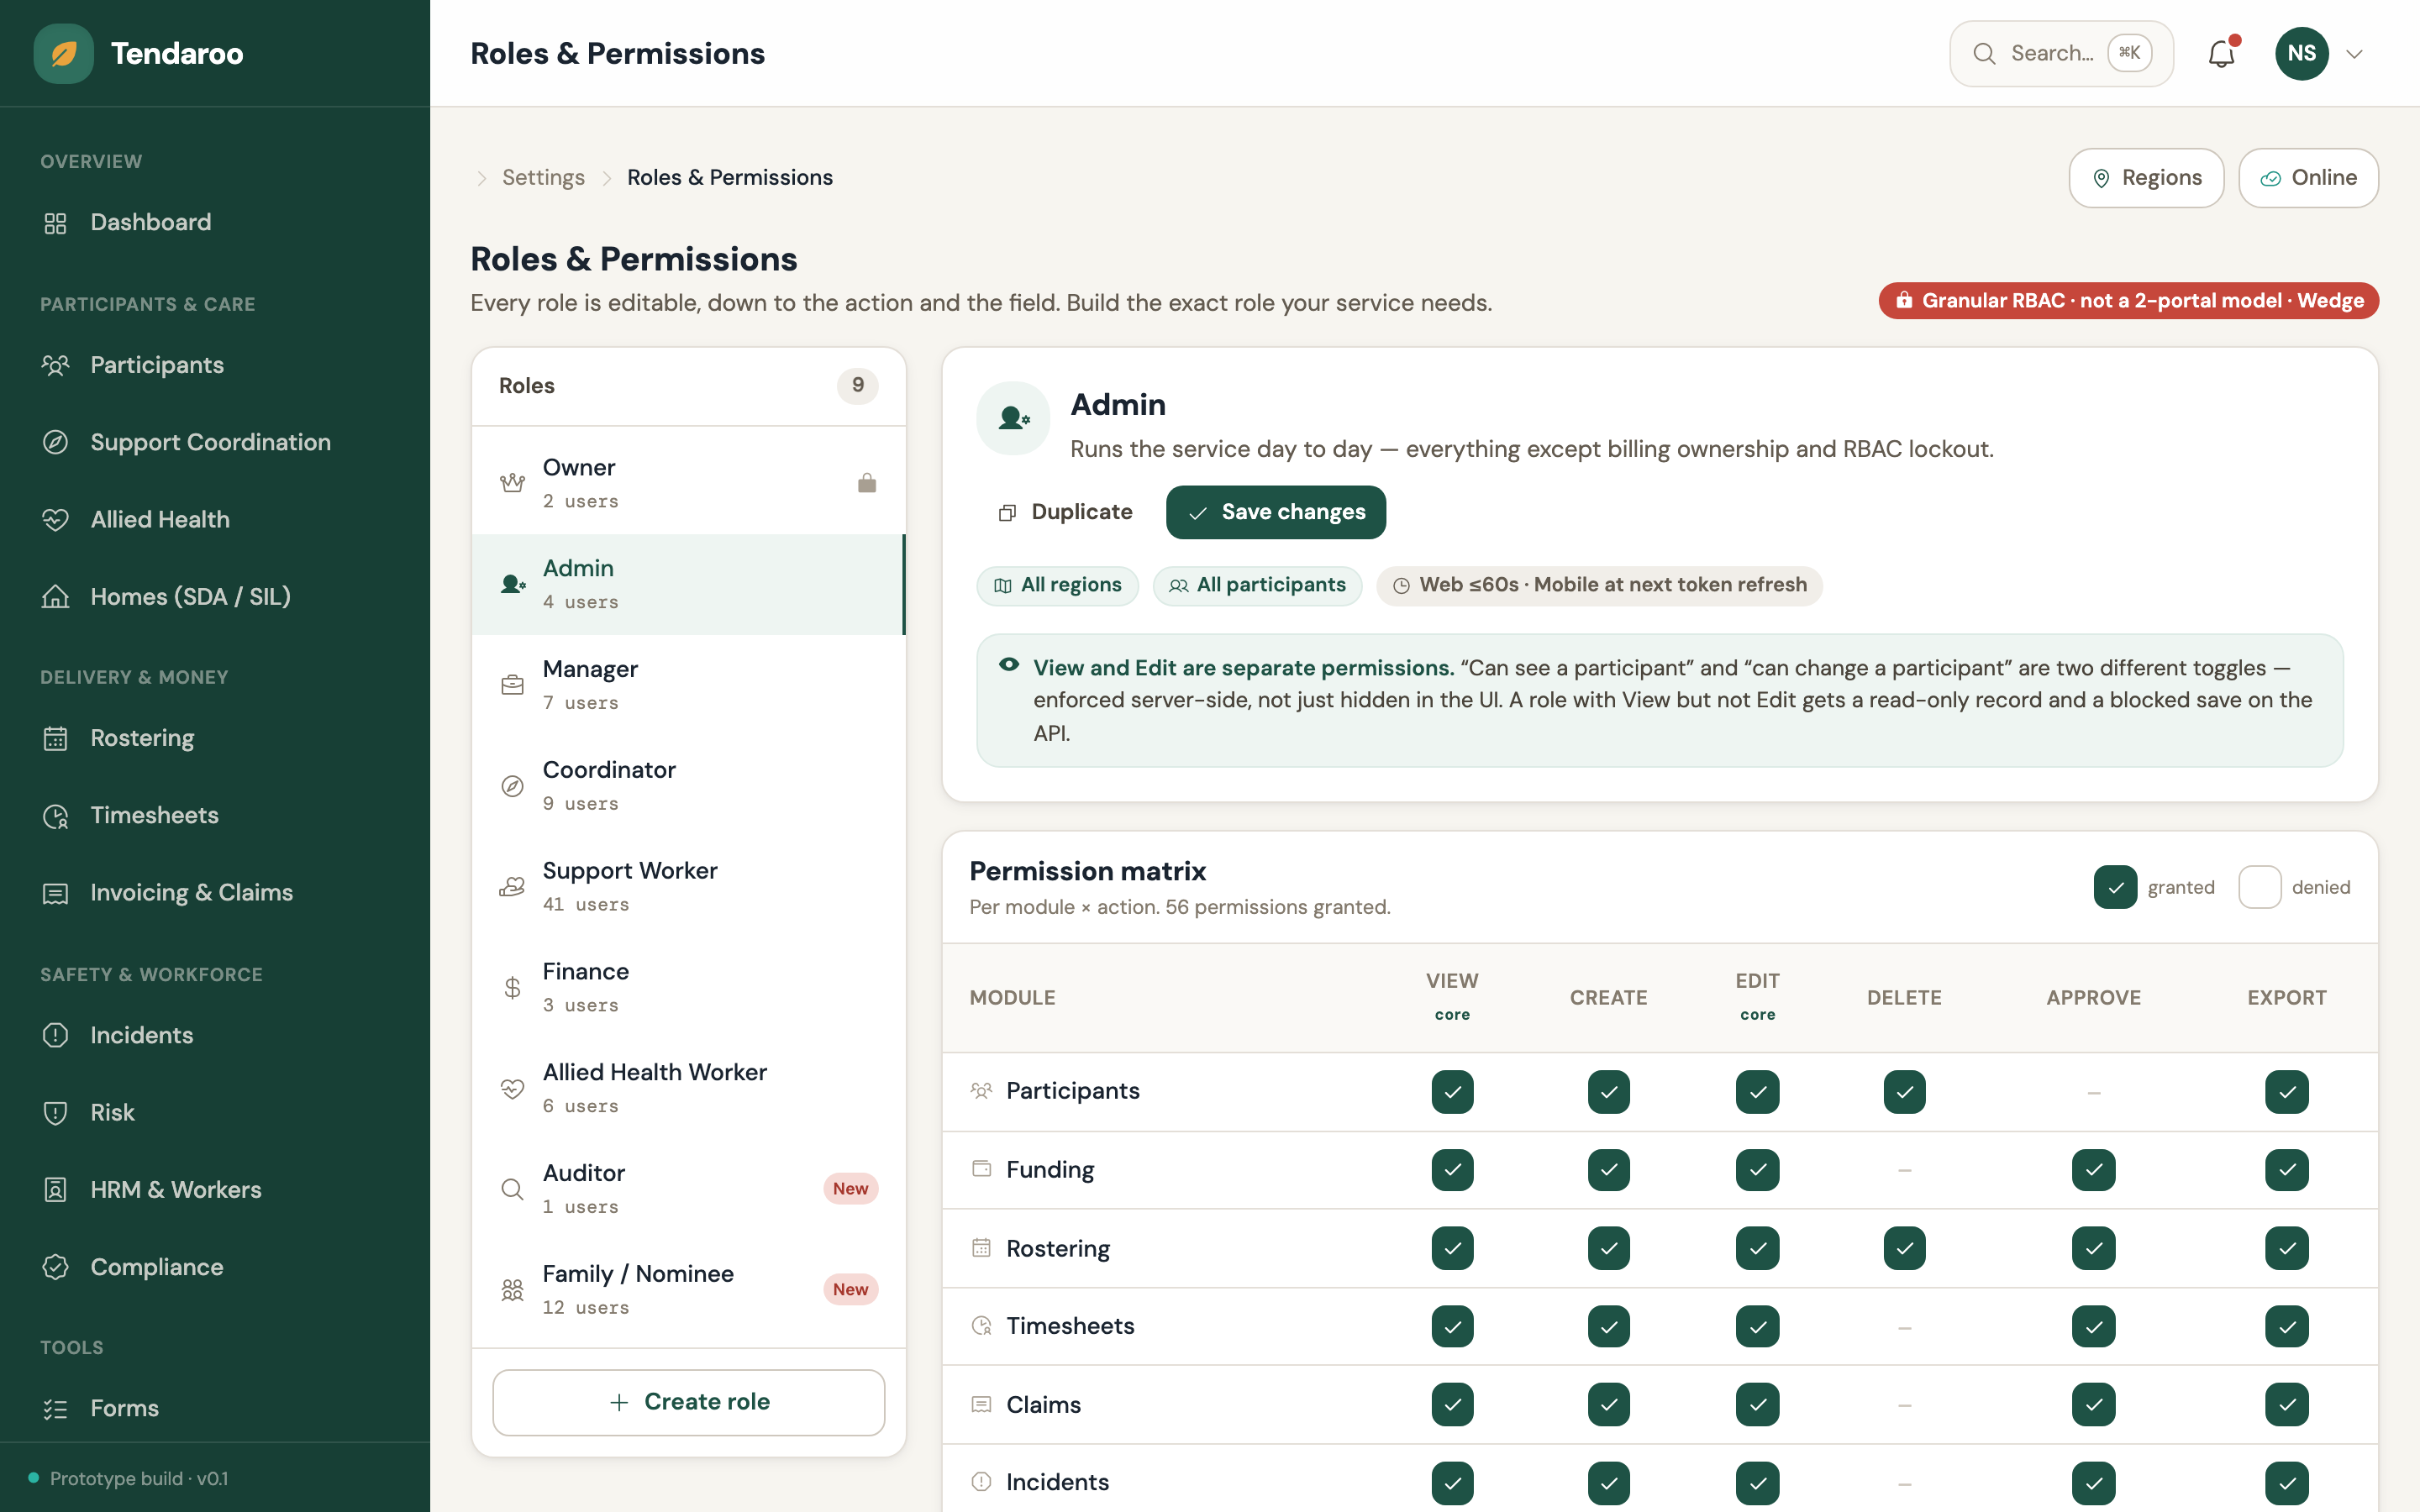Toggle Incidents Export permission
Screen dimensions: 2420x1512
2286,1482
